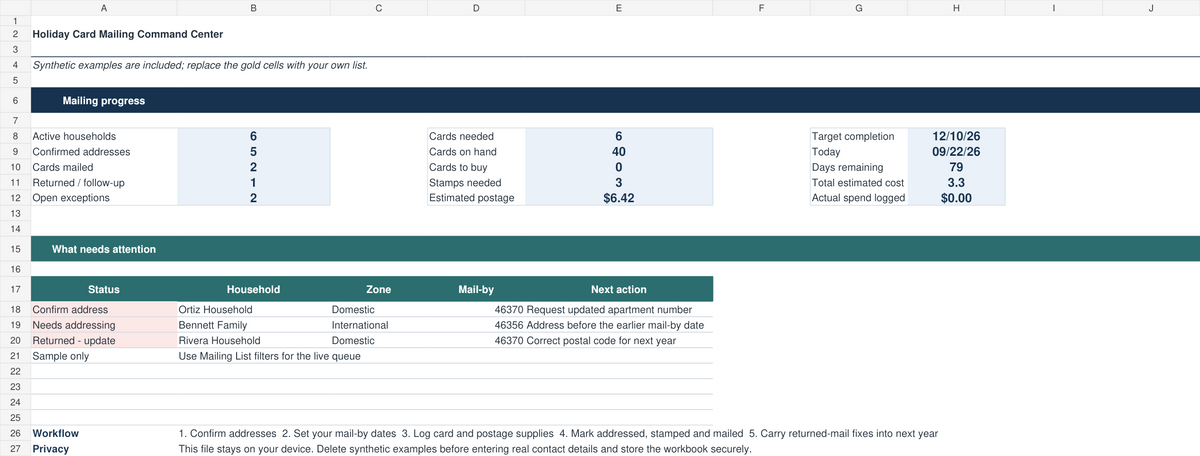Select row 18 header
The width and height of the screenshot is (1200, 456).
click(x=15, y=310)
